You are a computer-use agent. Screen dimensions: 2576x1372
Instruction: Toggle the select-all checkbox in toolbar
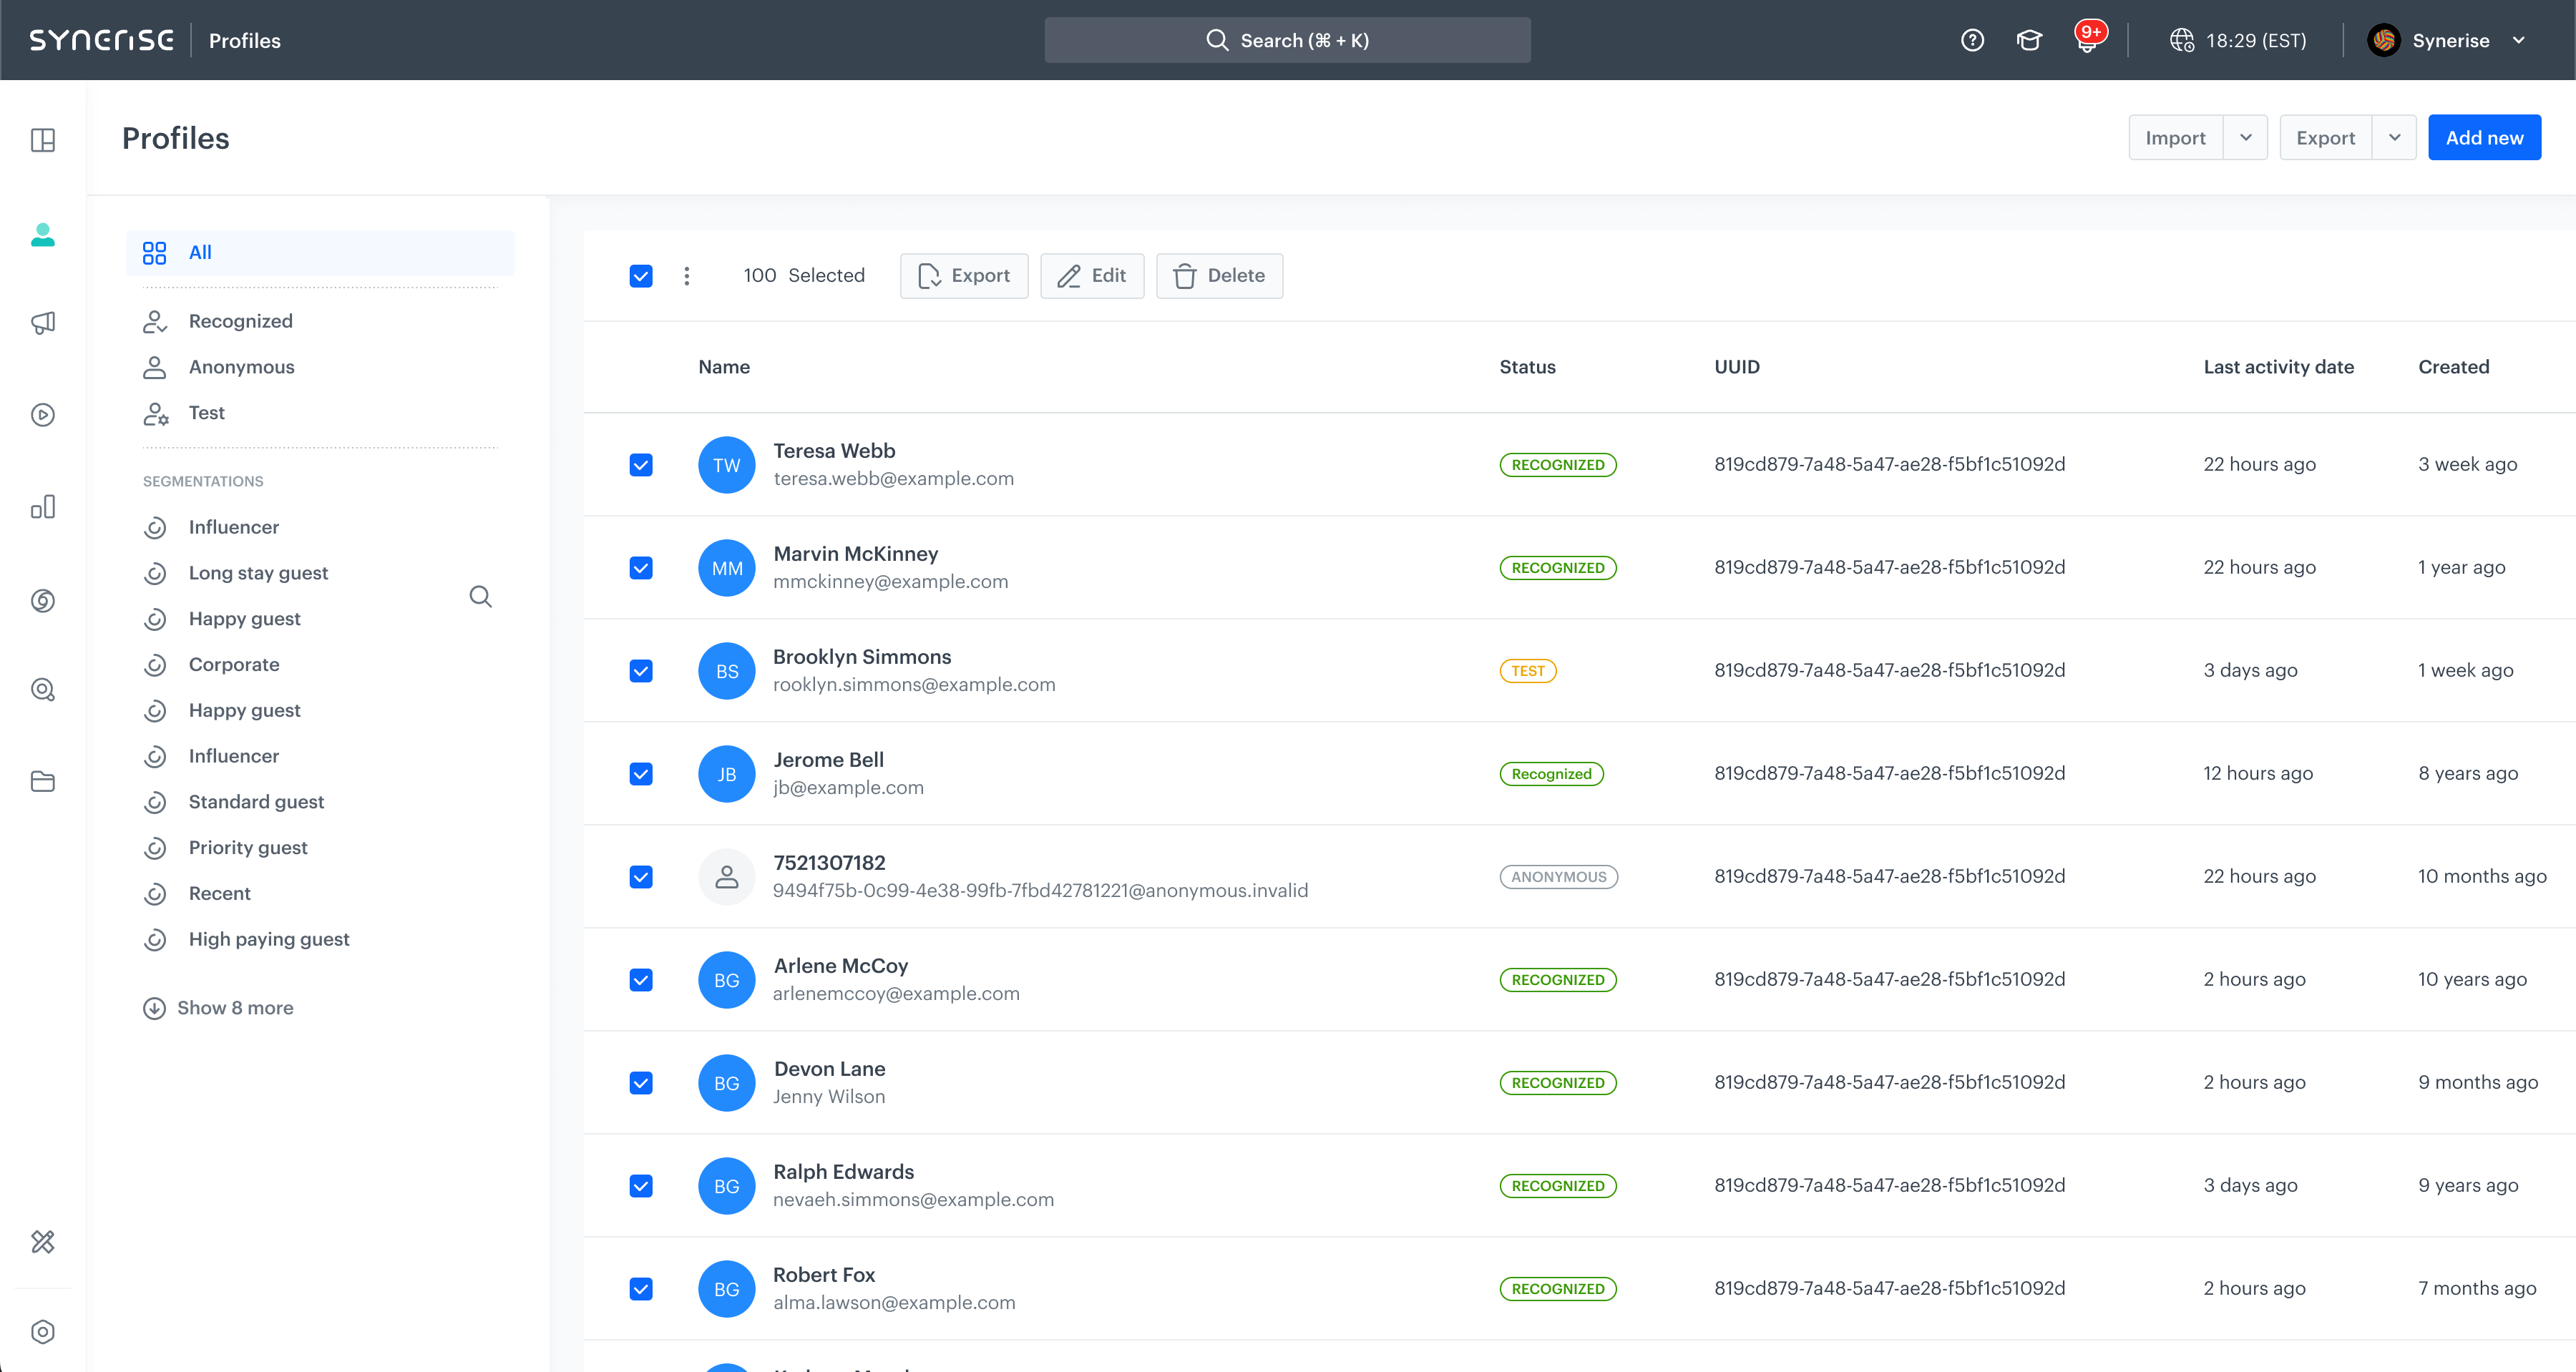tap(641, 276)
